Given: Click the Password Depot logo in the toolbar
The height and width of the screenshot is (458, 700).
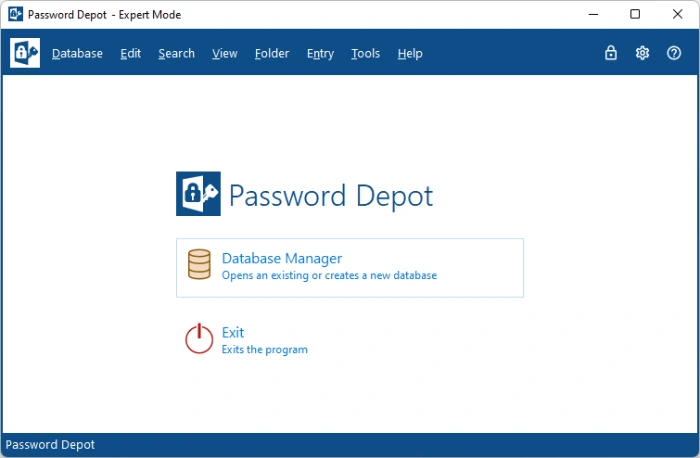Looking at the screenshot, I should [25, 53].
